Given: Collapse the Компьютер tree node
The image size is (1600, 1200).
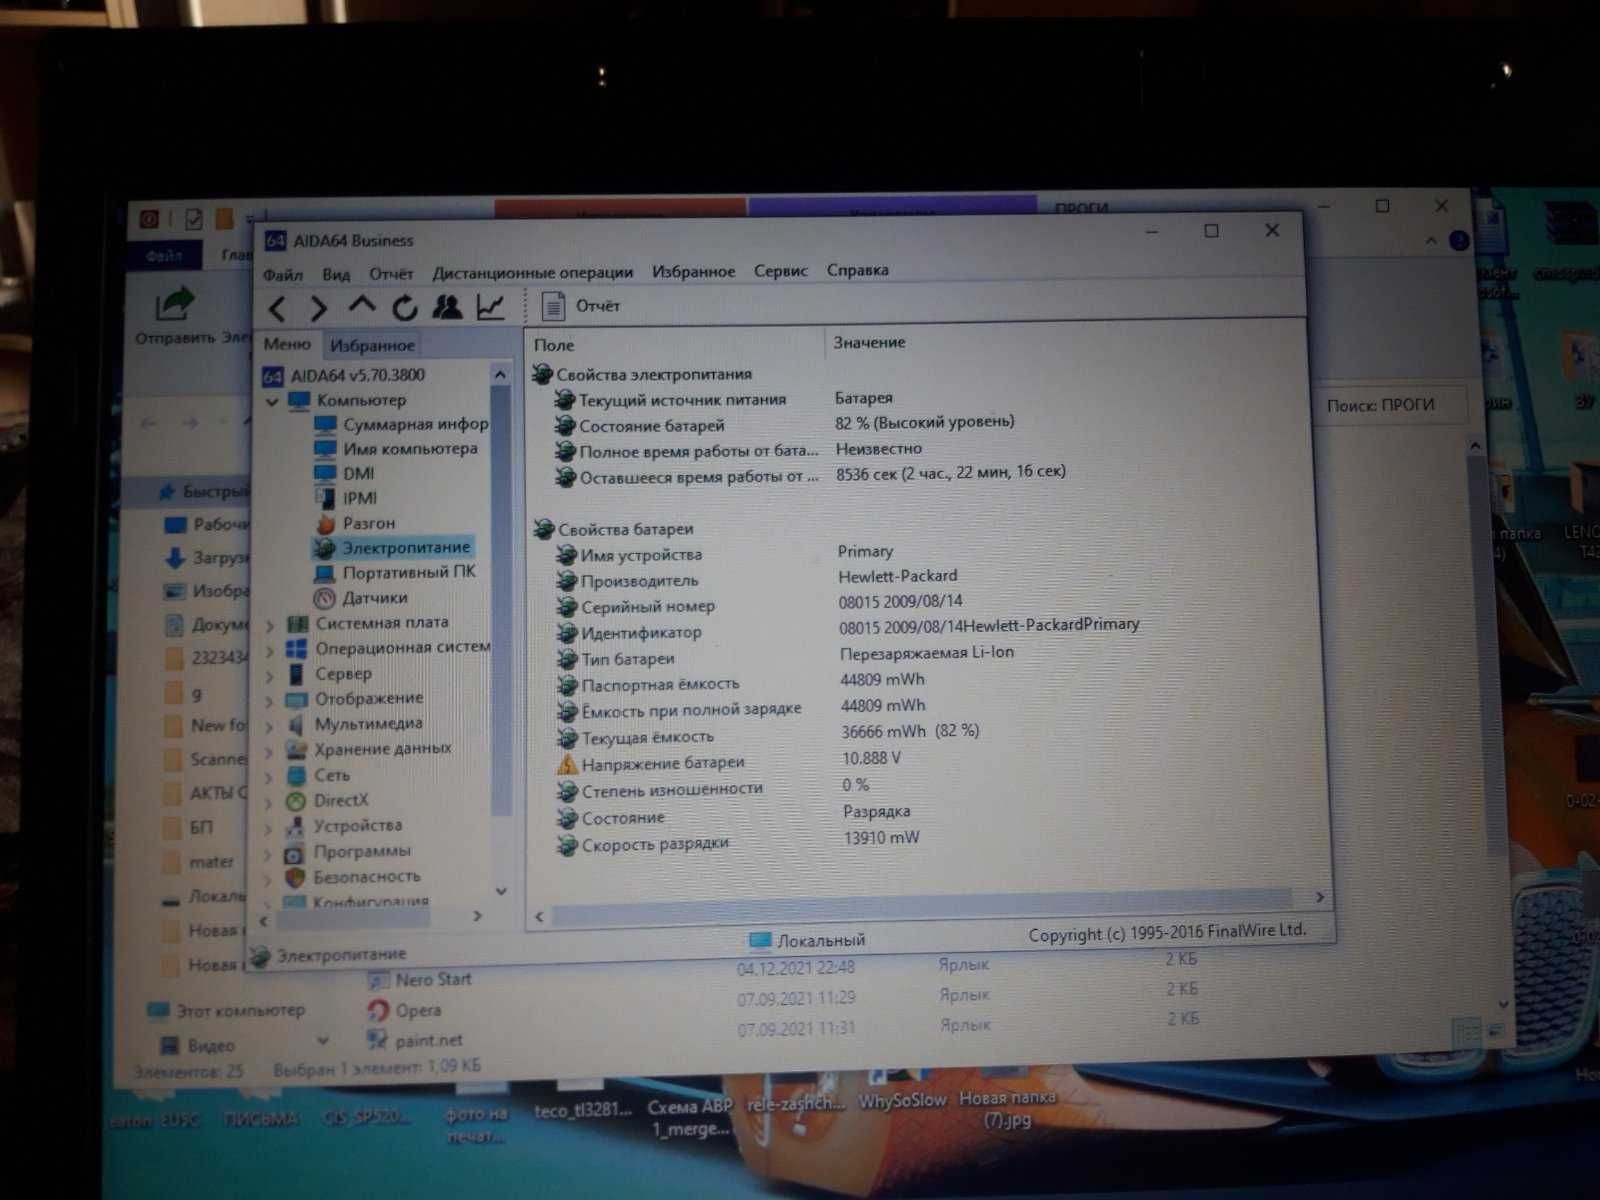Looking at the screenshot, I should pos(272,401).
